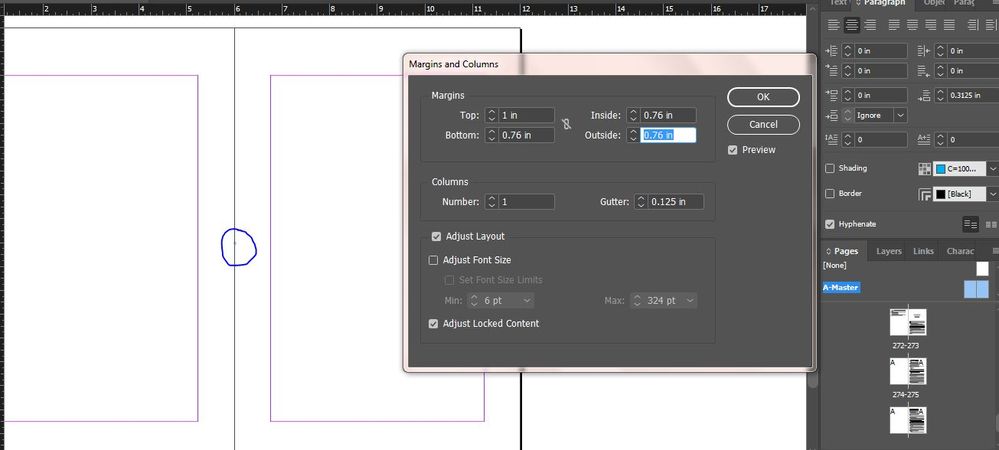Viewport: 999px width, 450px height.
Task: Click the Gutter 0.125 in field
Action: tap(676, 202)
